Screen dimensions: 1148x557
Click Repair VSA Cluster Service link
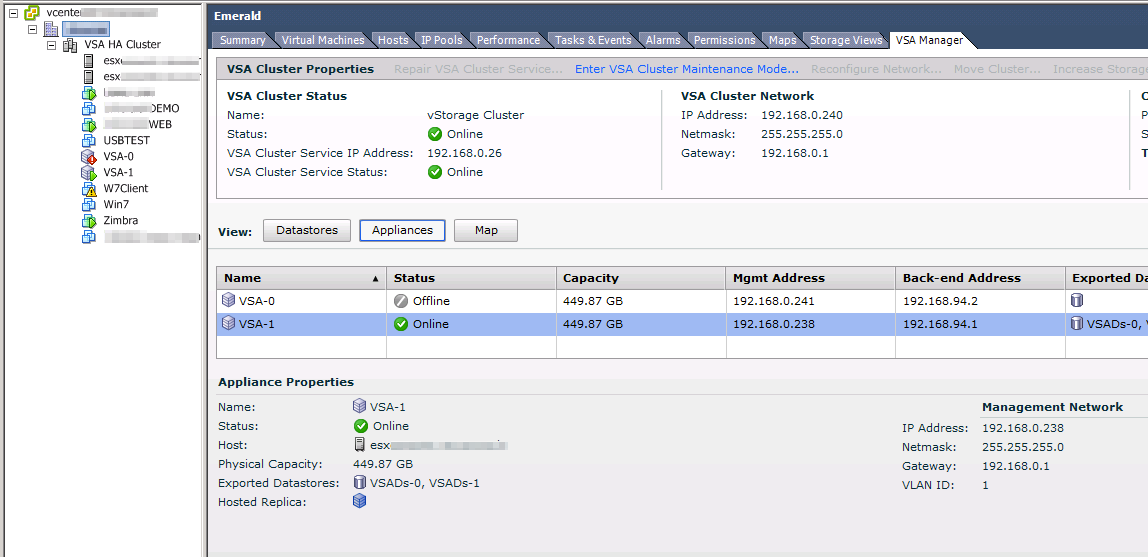tap(479, 69)
